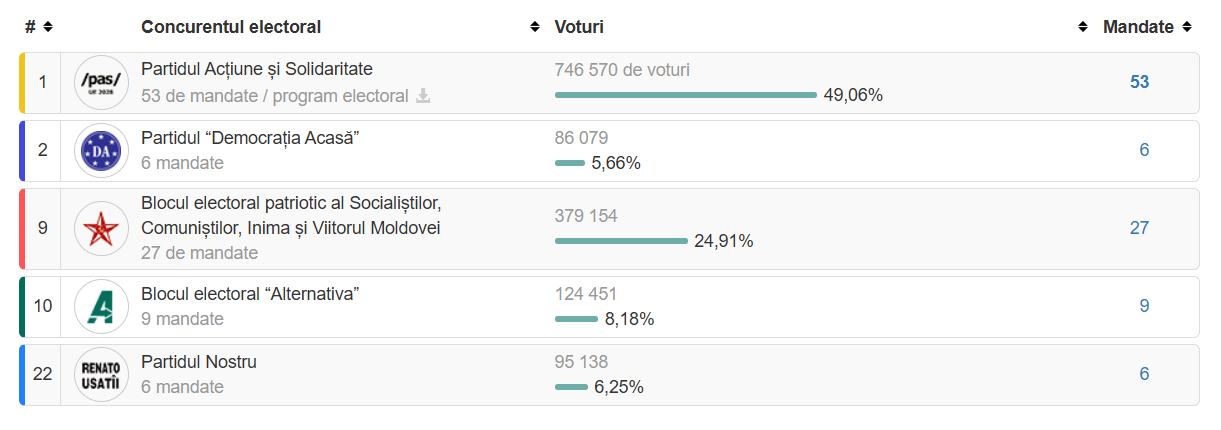This screenshot has height=430, width=1221.
Task: Open the Partidul Acțiune și Solidaritate name
Action: (x=257, y=69)
